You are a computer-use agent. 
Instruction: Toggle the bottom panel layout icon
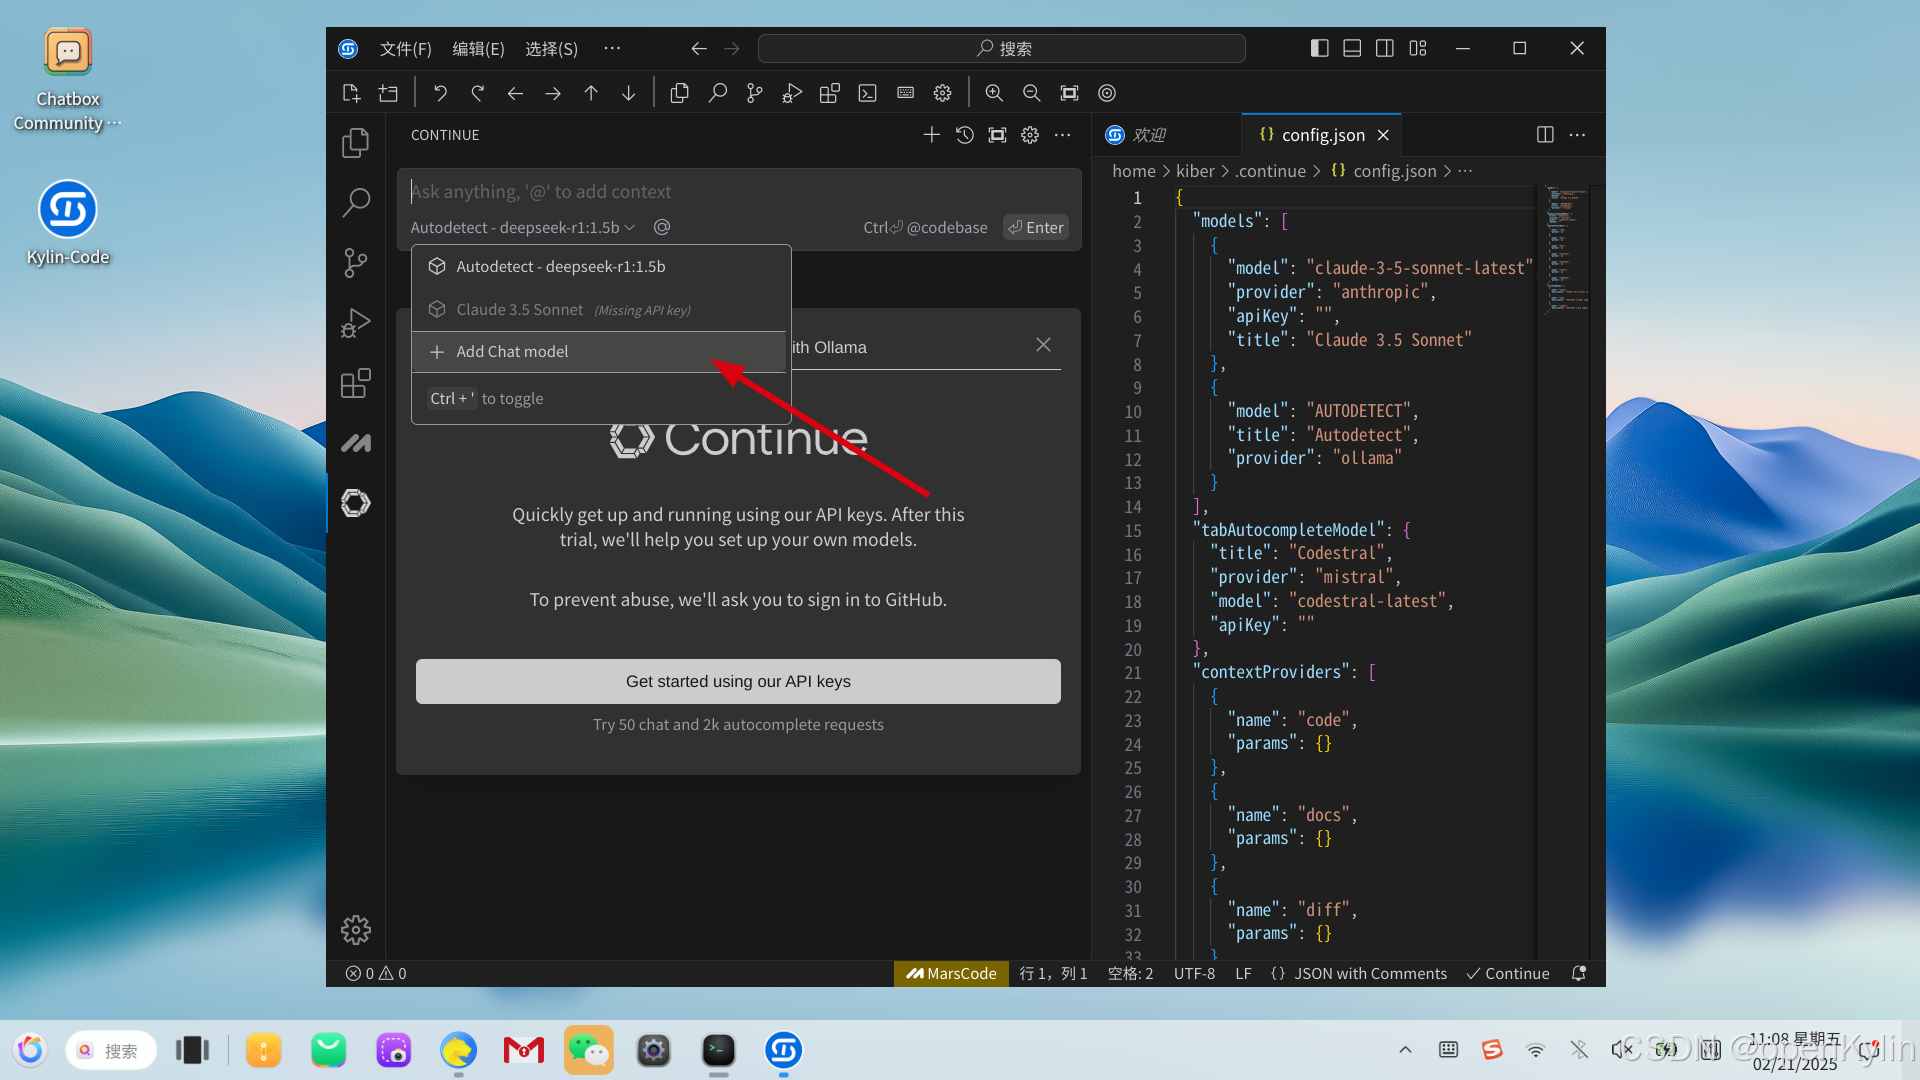(1352, 48)
